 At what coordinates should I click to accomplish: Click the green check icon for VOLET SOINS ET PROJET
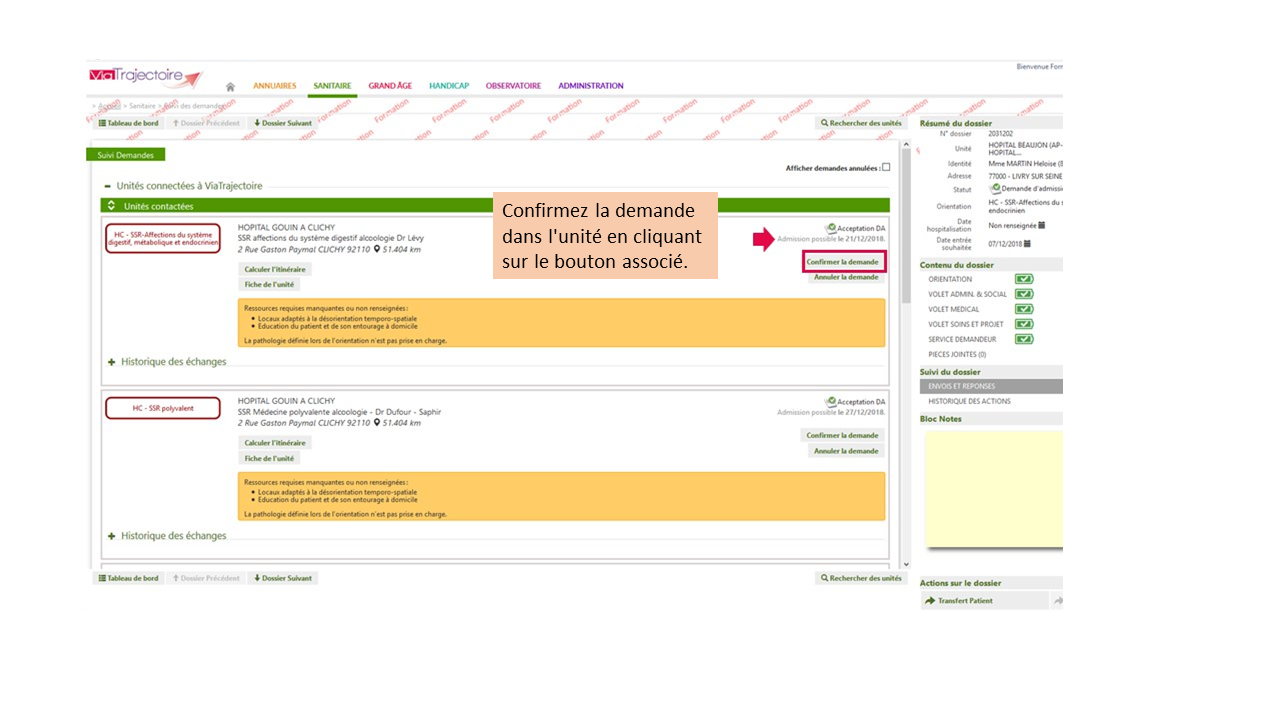(x=1024, y=324)
